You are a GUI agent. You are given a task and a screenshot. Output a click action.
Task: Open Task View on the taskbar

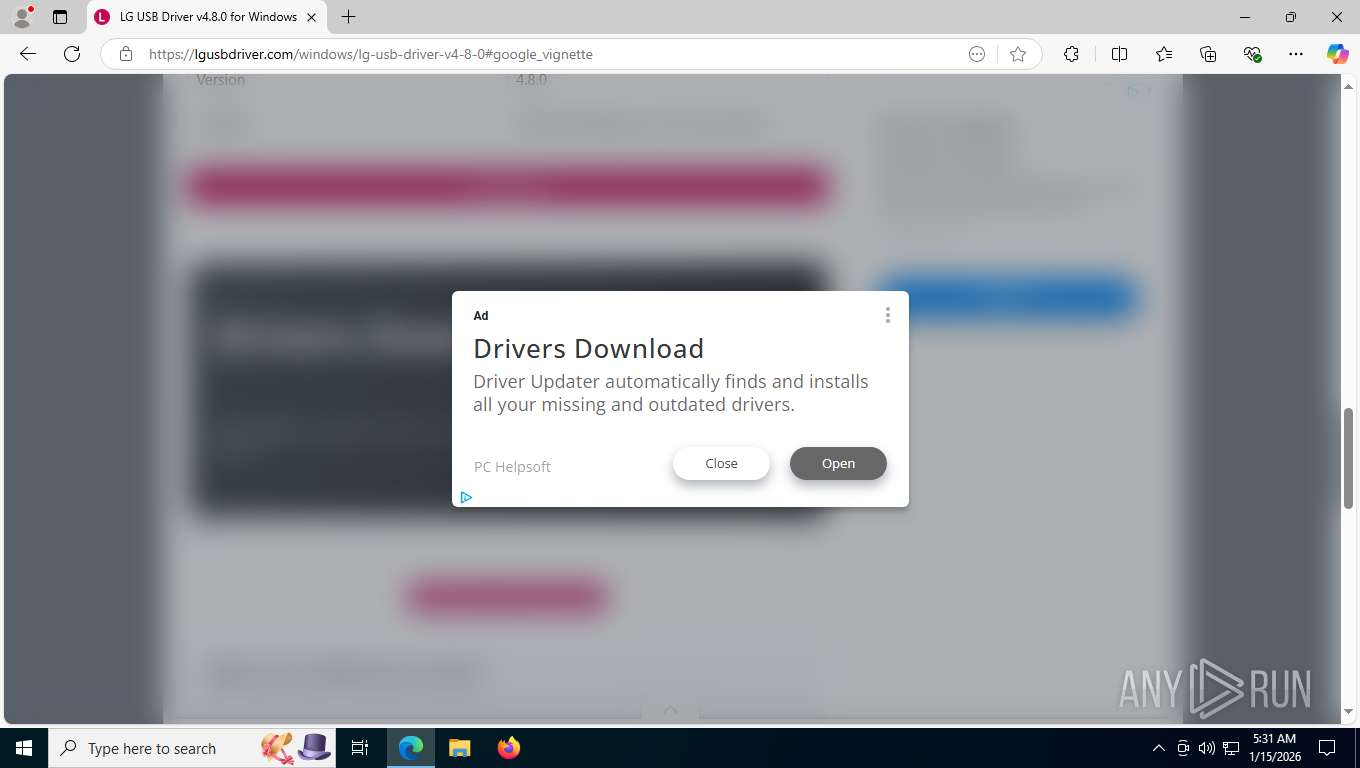[x=360, y=748]
